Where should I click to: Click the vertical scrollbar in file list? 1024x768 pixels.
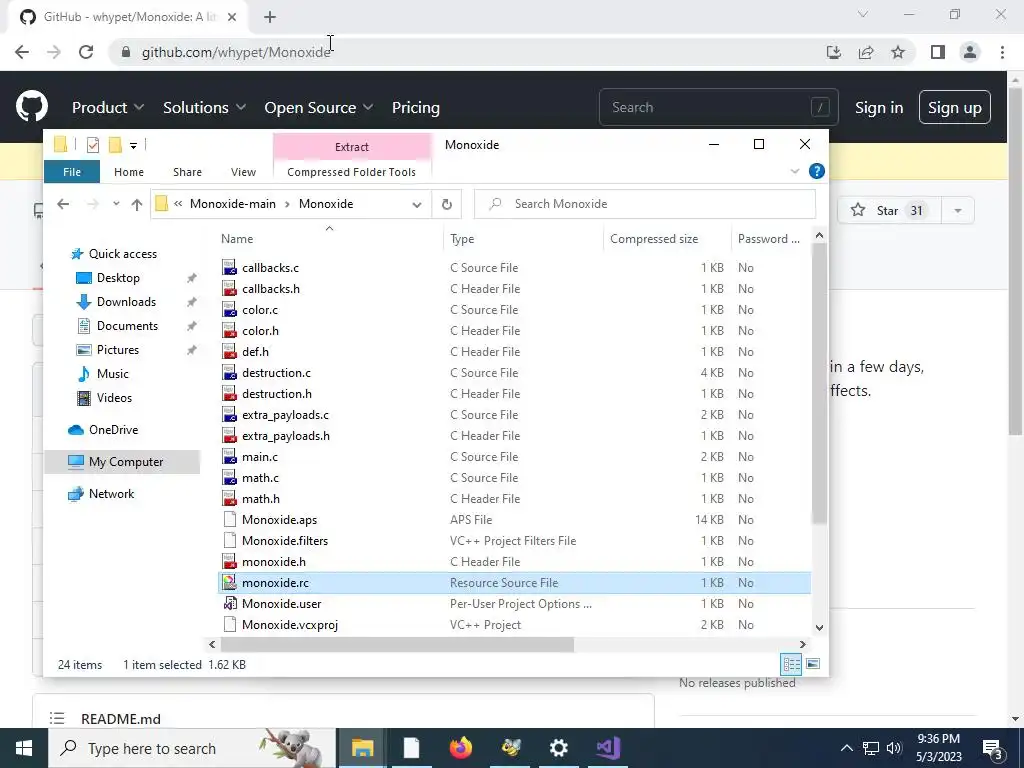click(819, 382)
